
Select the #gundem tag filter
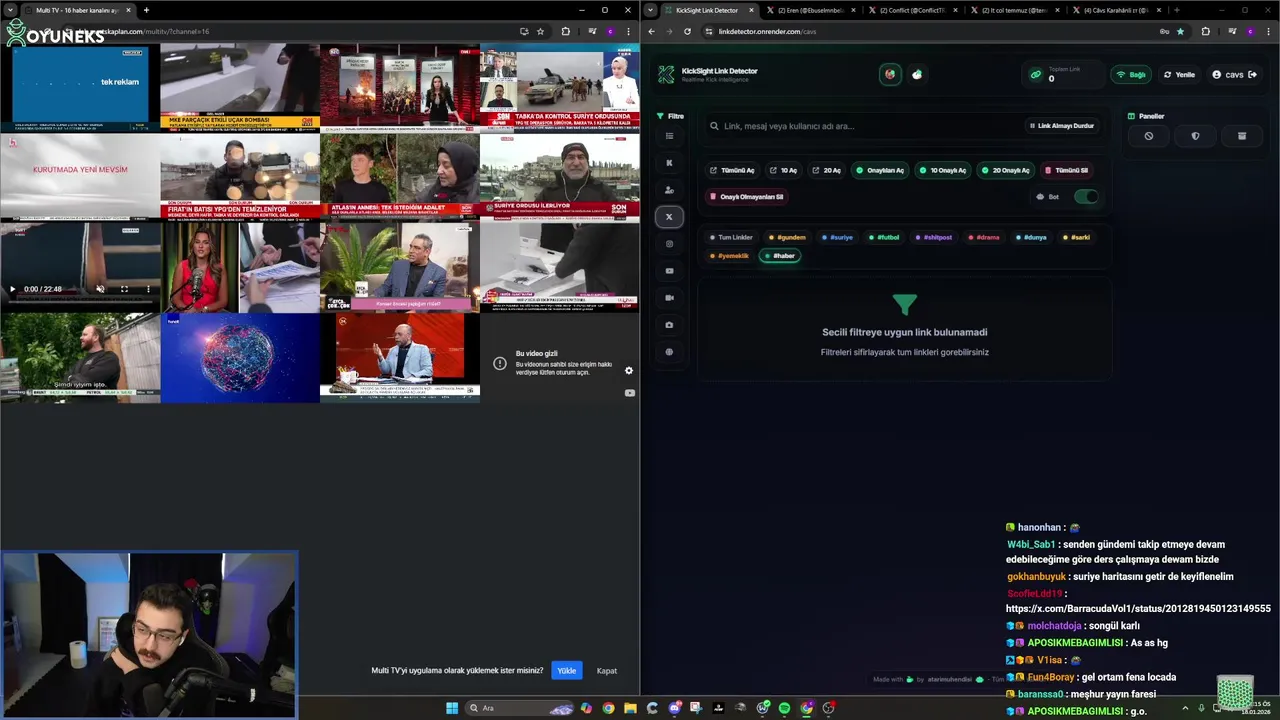786,238
